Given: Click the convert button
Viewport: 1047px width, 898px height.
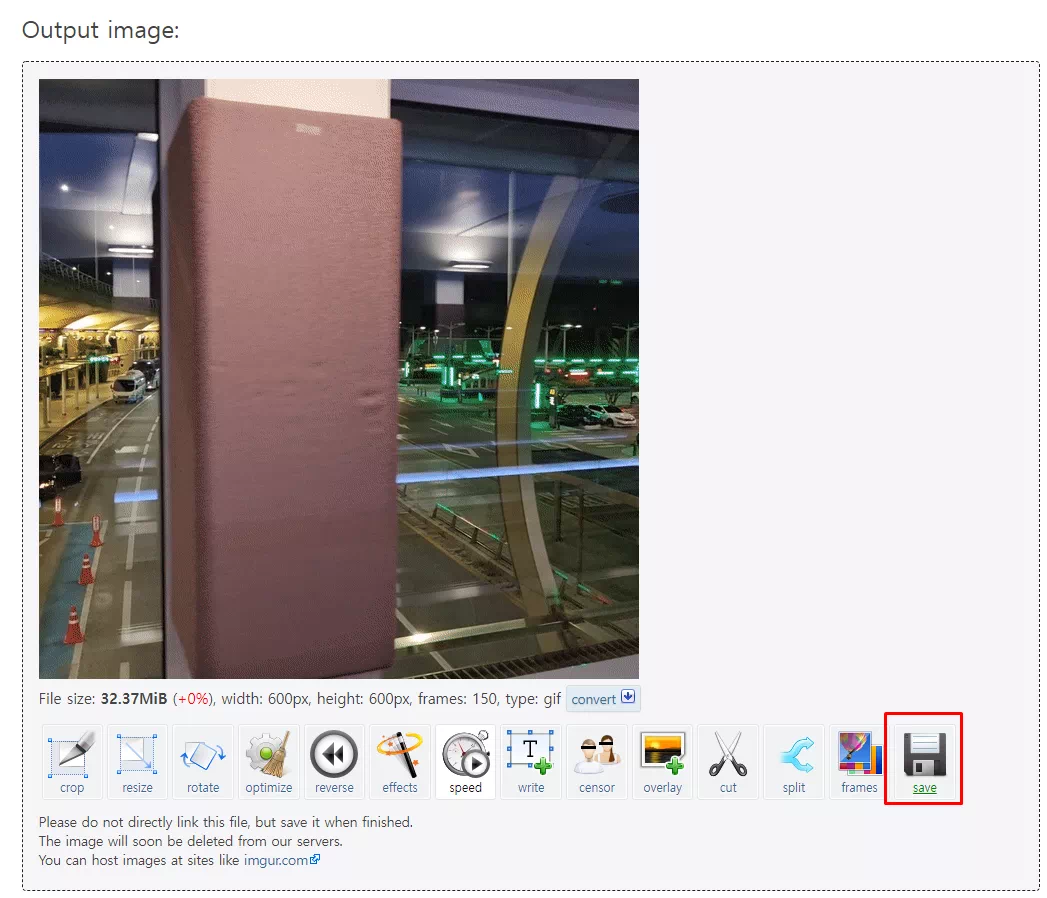Looking at the screenshot, I should (603, 698).
